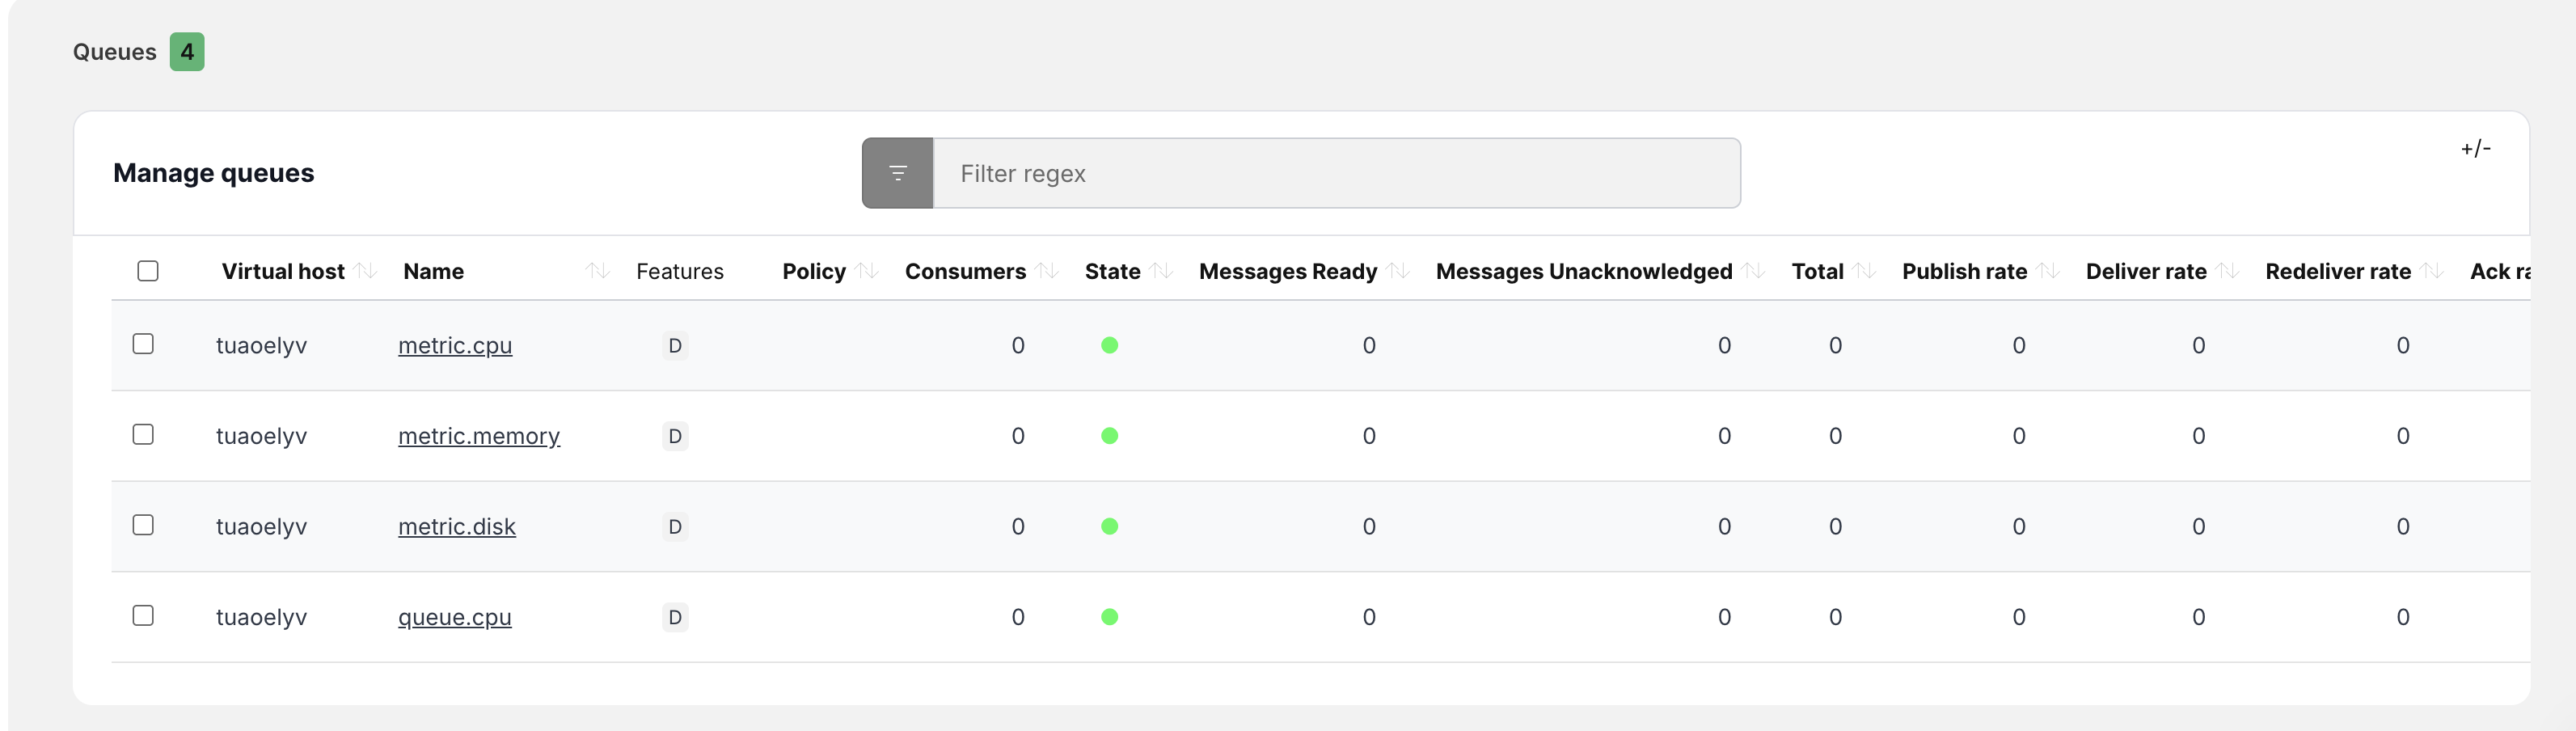
Task: Click the filter icon beside the regex field
Action: (896, 172)
